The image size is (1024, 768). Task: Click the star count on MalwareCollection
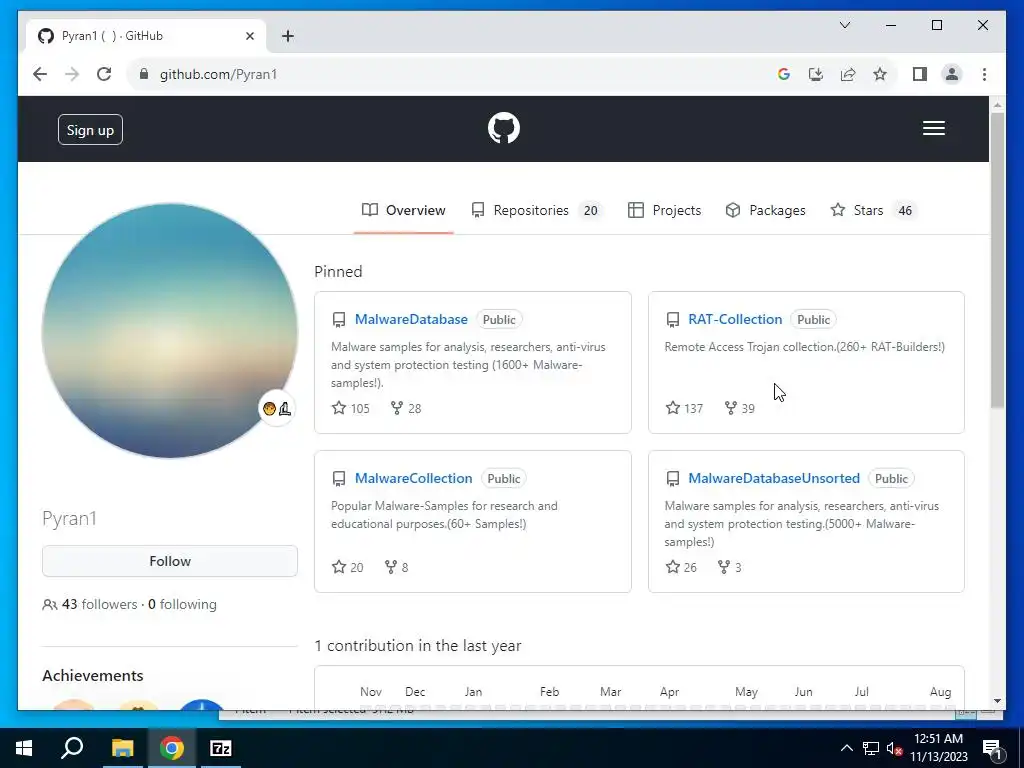click(x=347, y=567)
